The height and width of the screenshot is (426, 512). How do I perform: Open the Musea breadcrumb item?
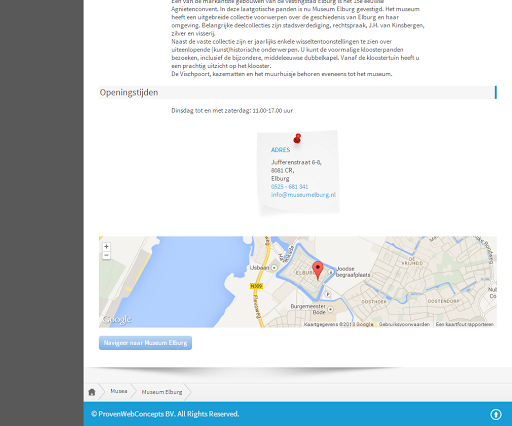point(119,391)
